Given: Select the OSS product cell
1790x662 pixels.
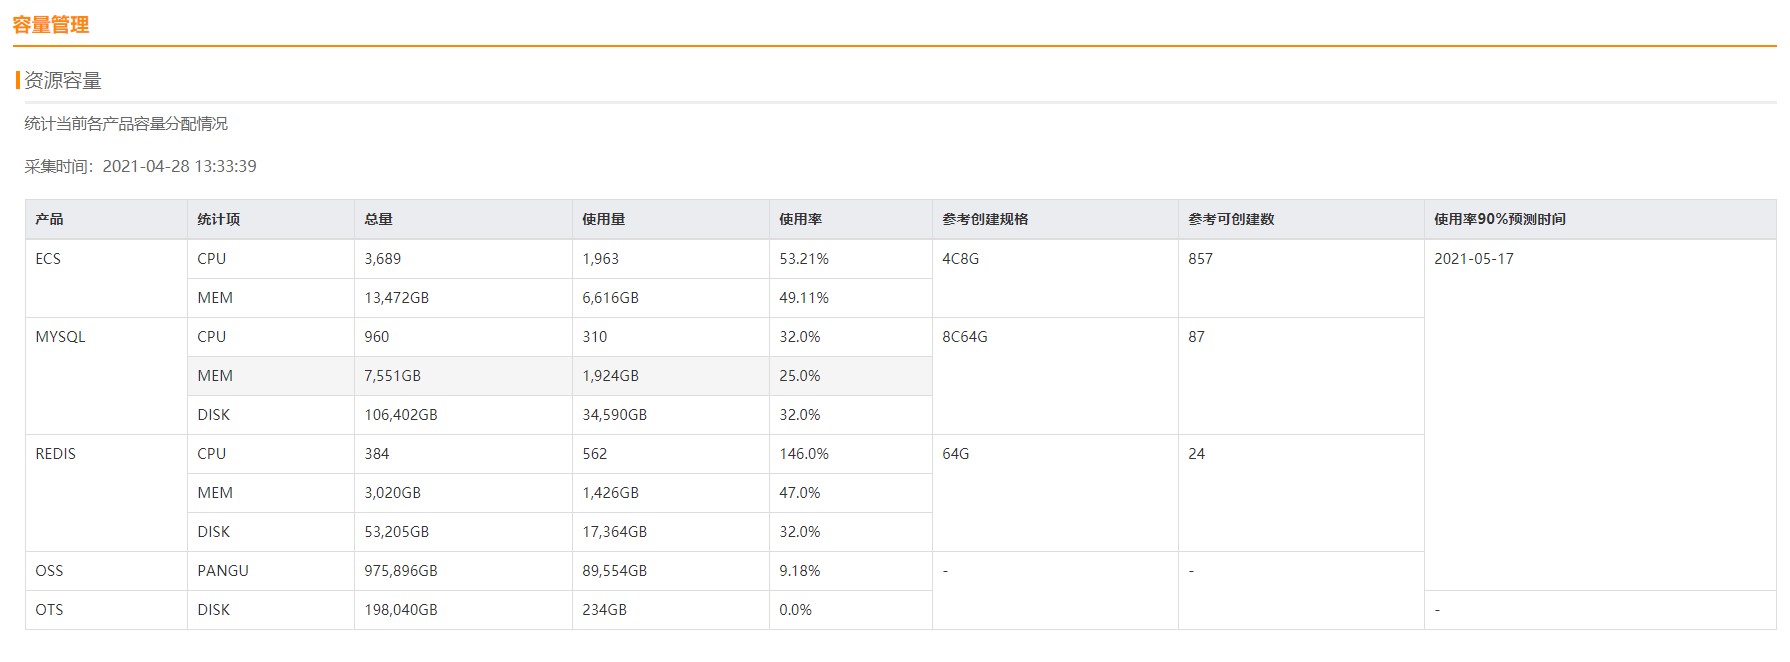Looking at the screenshot, I should tap(49, 571).
